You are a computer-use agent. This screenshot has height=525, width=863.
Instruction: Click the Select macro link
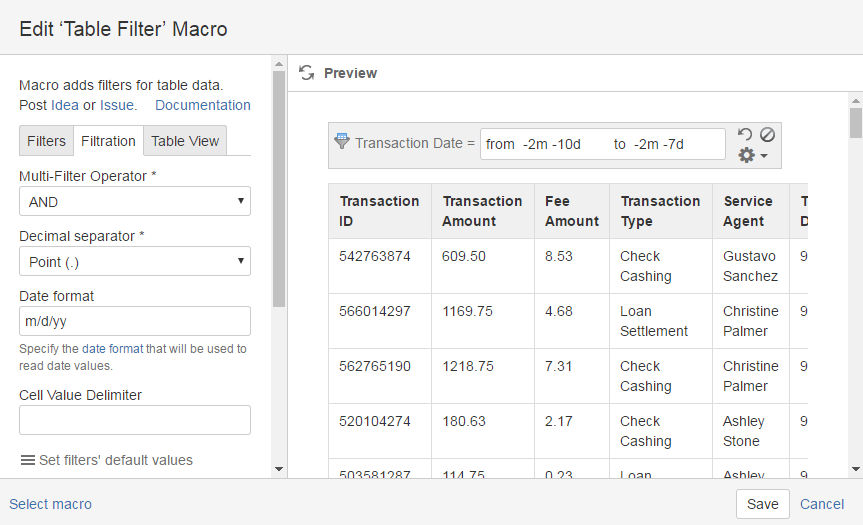click(50, 504)
